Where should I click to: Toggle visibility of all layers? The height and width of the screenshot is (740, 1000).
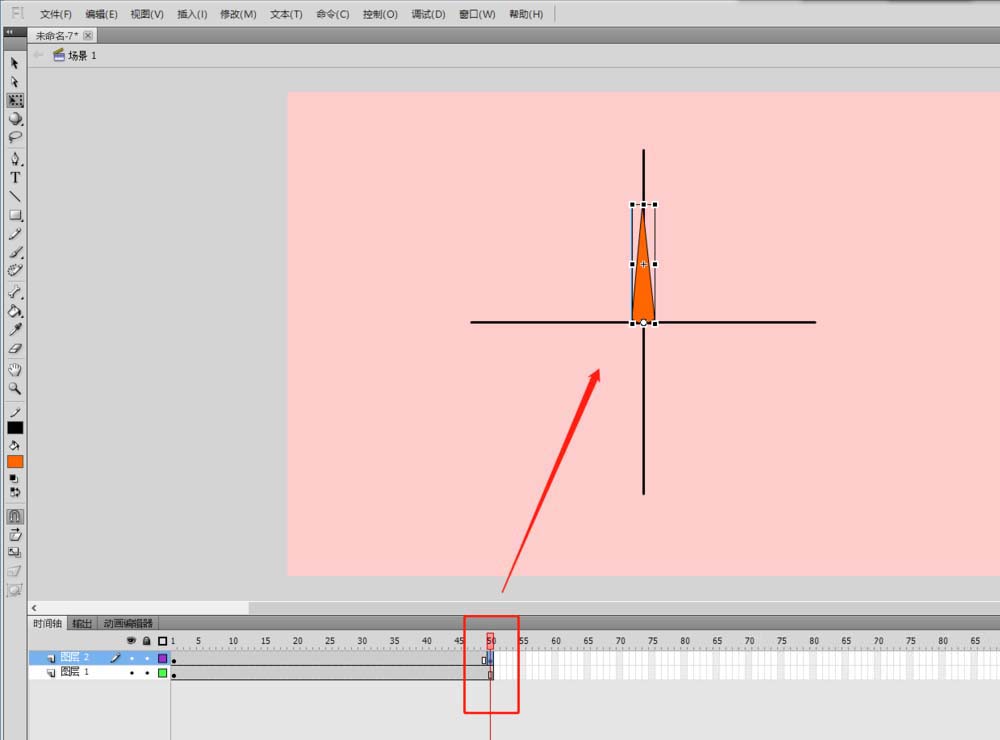[131, 641]
